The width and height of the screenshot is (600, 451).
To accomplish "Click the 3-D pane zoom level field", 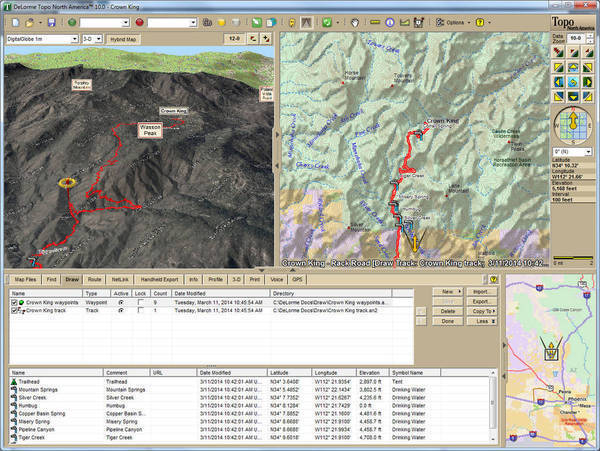I will pyautogui.click(x=234, y=39).
